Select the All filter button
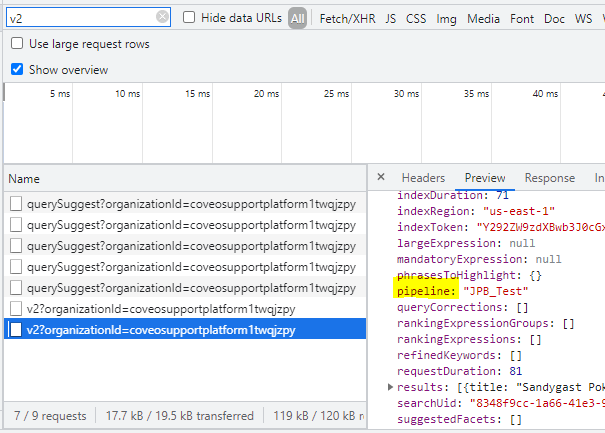This screenshot has height=433, width=605. pos(297,18)
